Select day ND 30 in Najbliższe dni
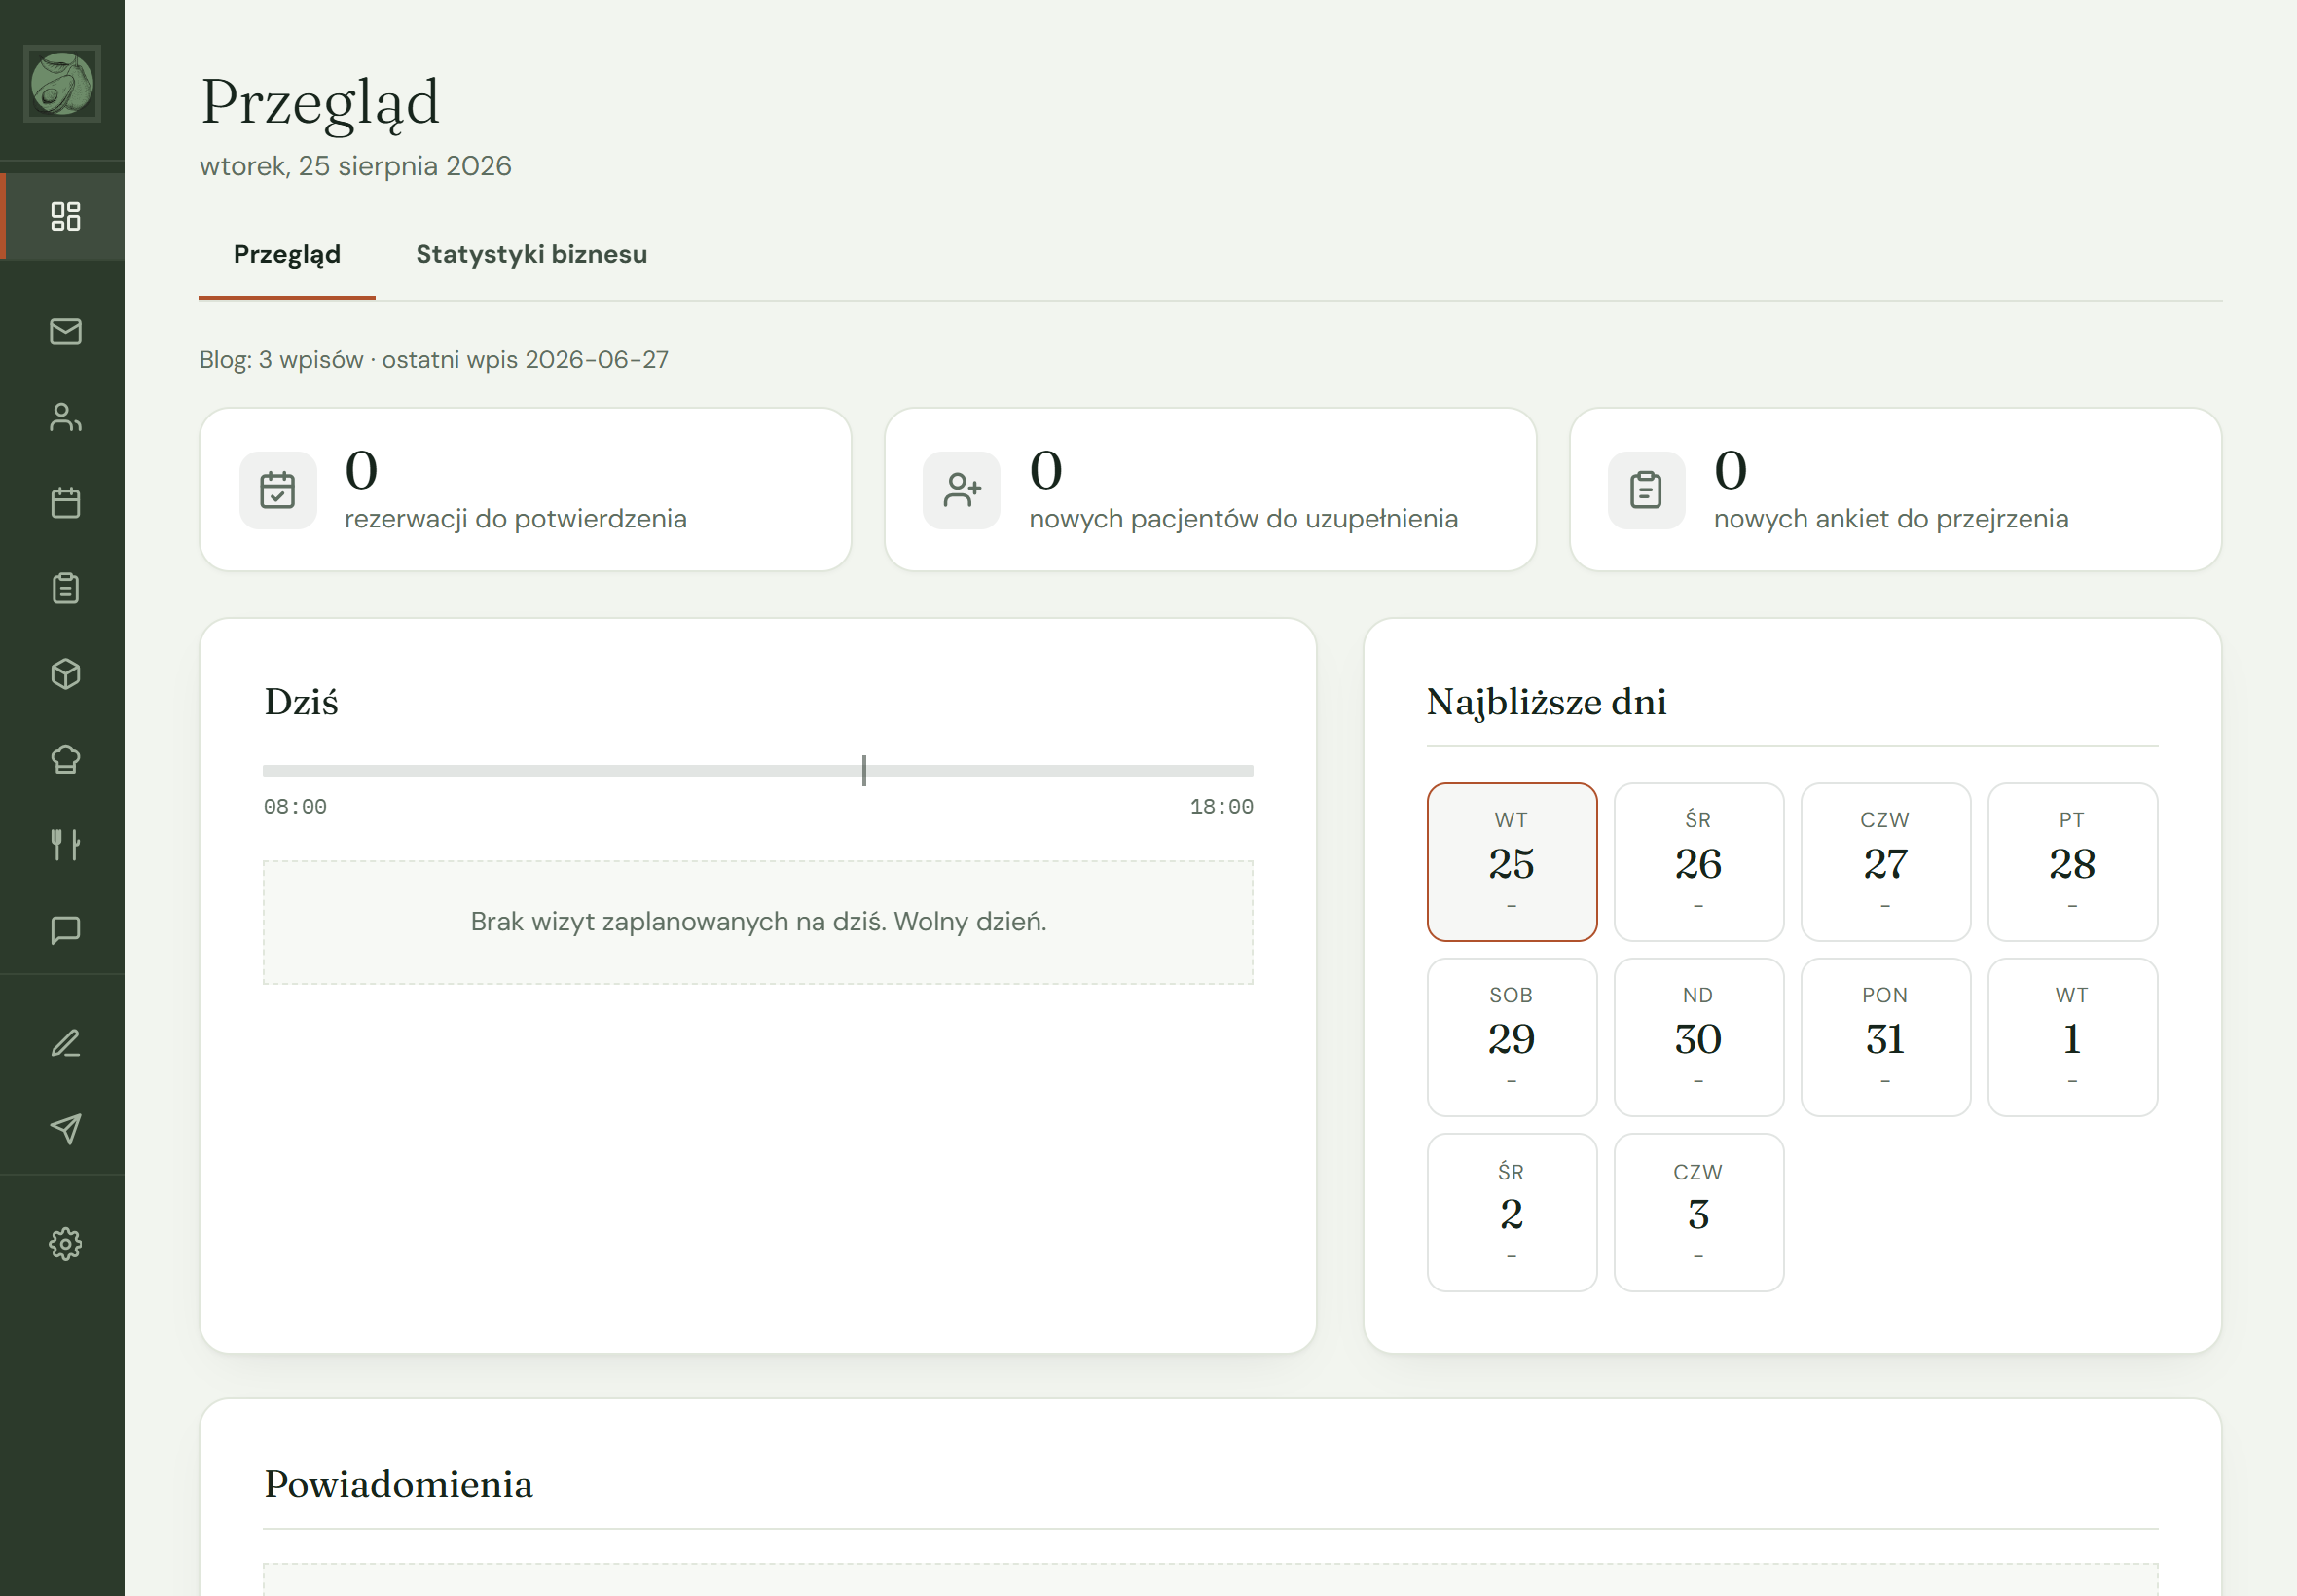2297x1596 pixels. coord(1699,1037)
